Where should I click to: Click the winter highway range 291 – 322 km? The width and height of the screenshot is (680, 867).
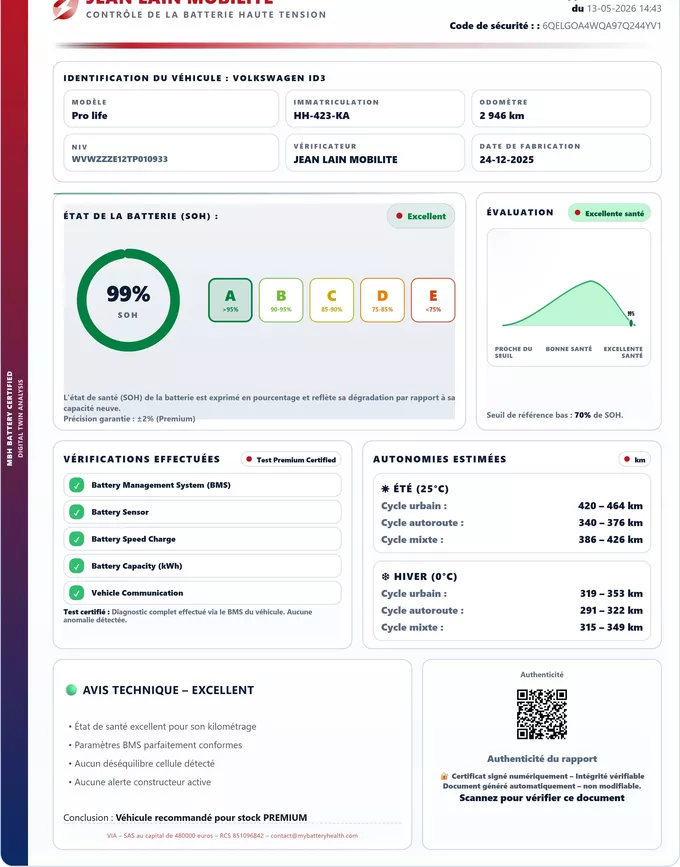611,610
